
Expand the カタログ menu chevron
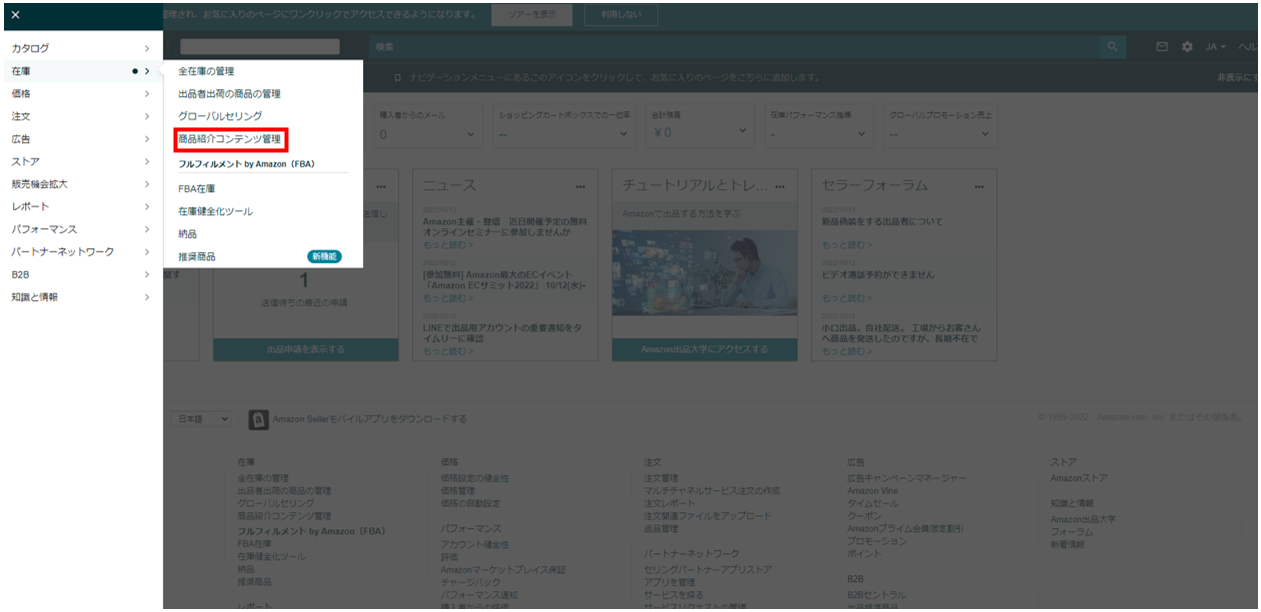pos(147,48)
